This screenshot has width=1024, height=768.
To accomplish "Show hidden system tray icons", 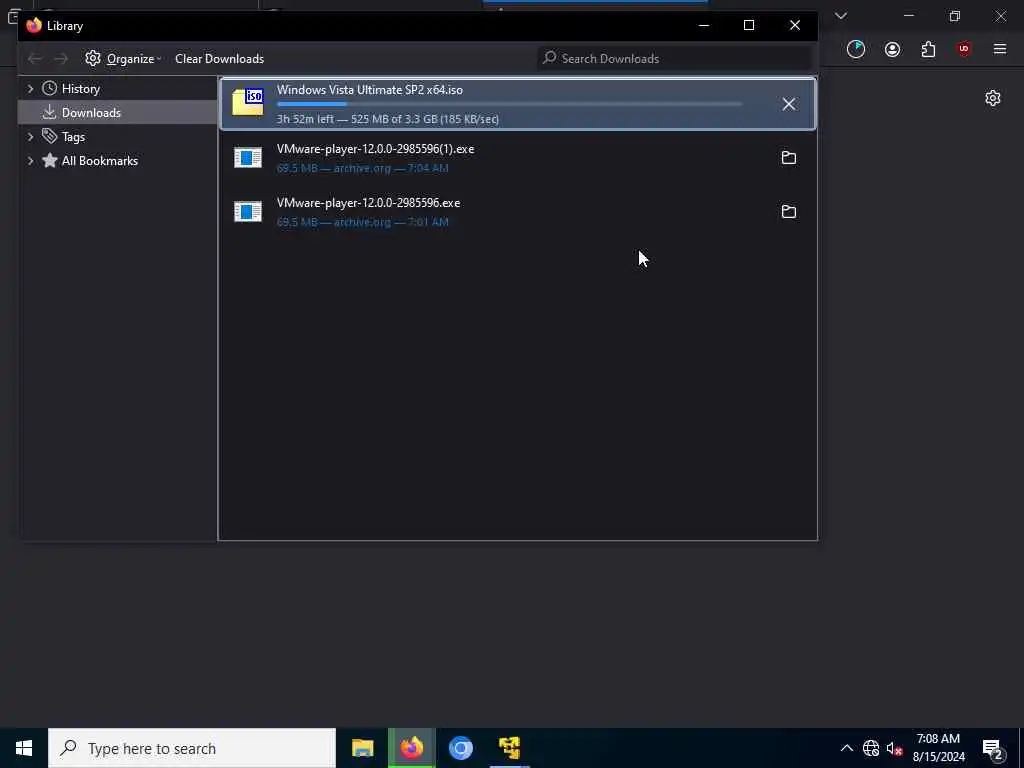I will coord(846,748).
